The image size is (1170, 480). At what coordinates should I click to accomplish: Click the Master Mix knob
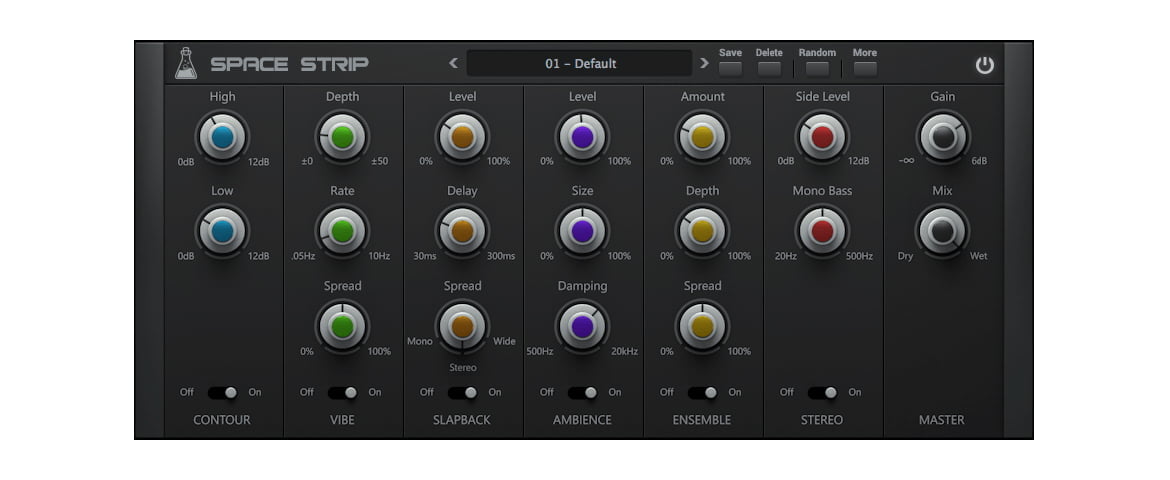[x=942, y=231]
